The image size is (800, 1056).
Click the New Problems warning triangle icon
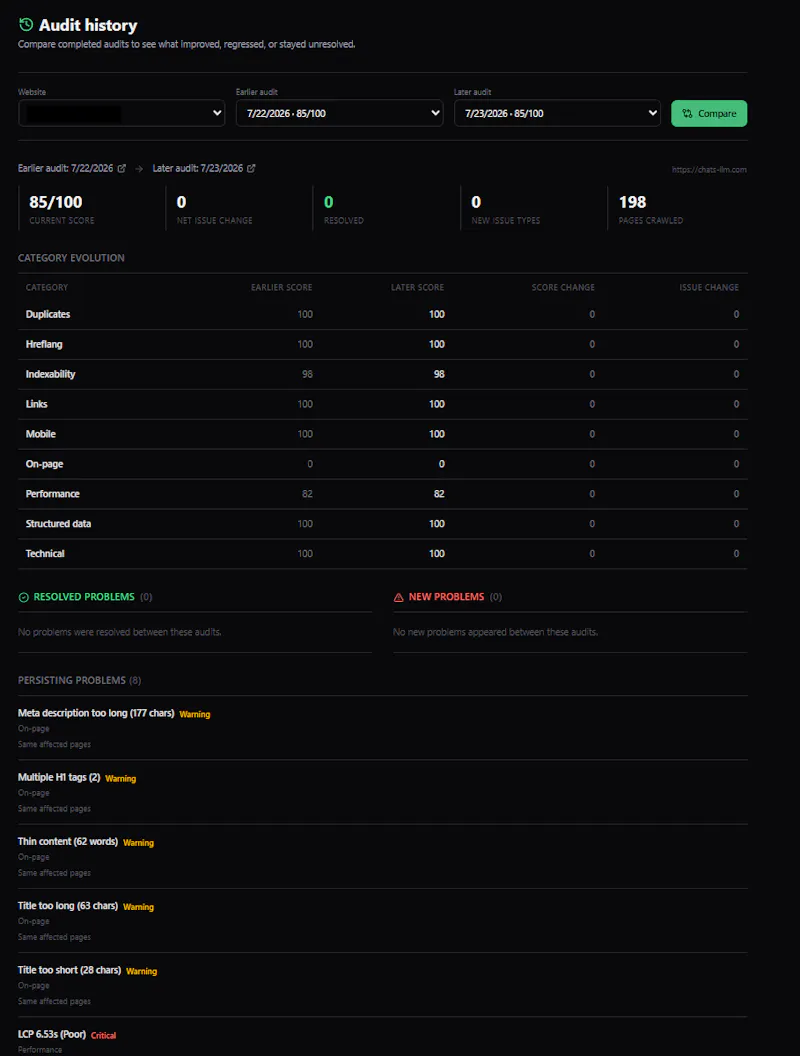pos(399,597)
